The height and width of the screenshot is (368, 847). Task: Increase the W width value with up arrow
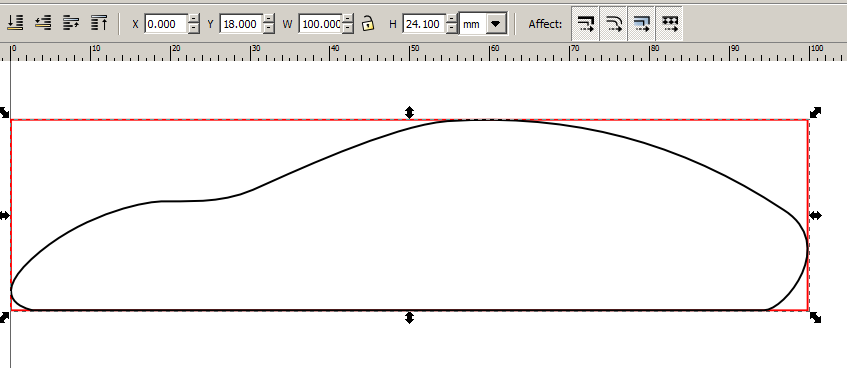pyautogui.click(x=348, y=19)
